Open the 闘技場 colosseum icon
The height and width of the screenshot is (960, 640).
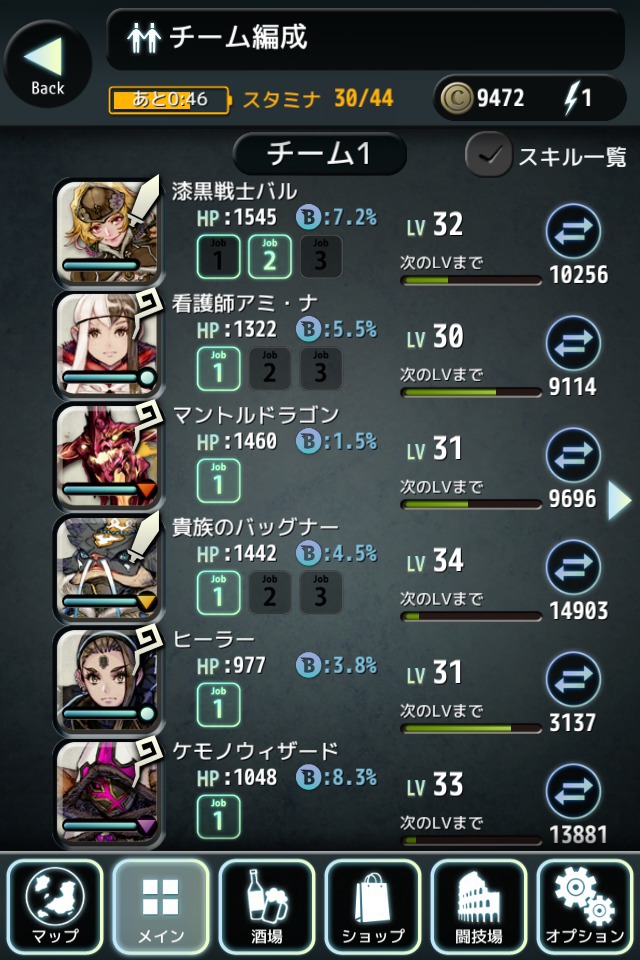(x=478, y=905)
